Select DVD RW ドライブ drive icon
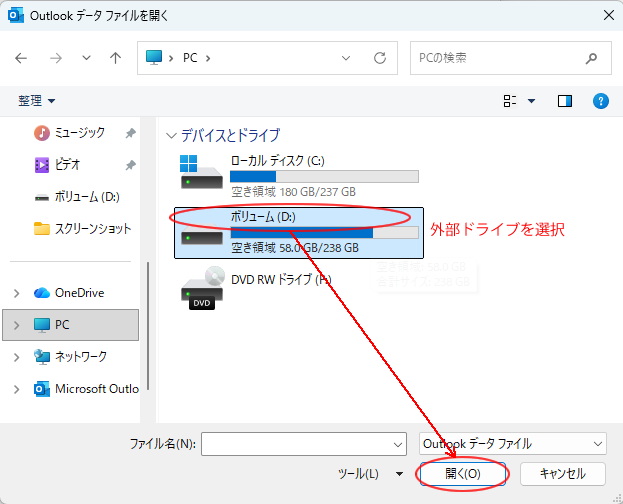The width and height of the screenshot is (623, 504). pyautogui.click(x=203, y=289)
